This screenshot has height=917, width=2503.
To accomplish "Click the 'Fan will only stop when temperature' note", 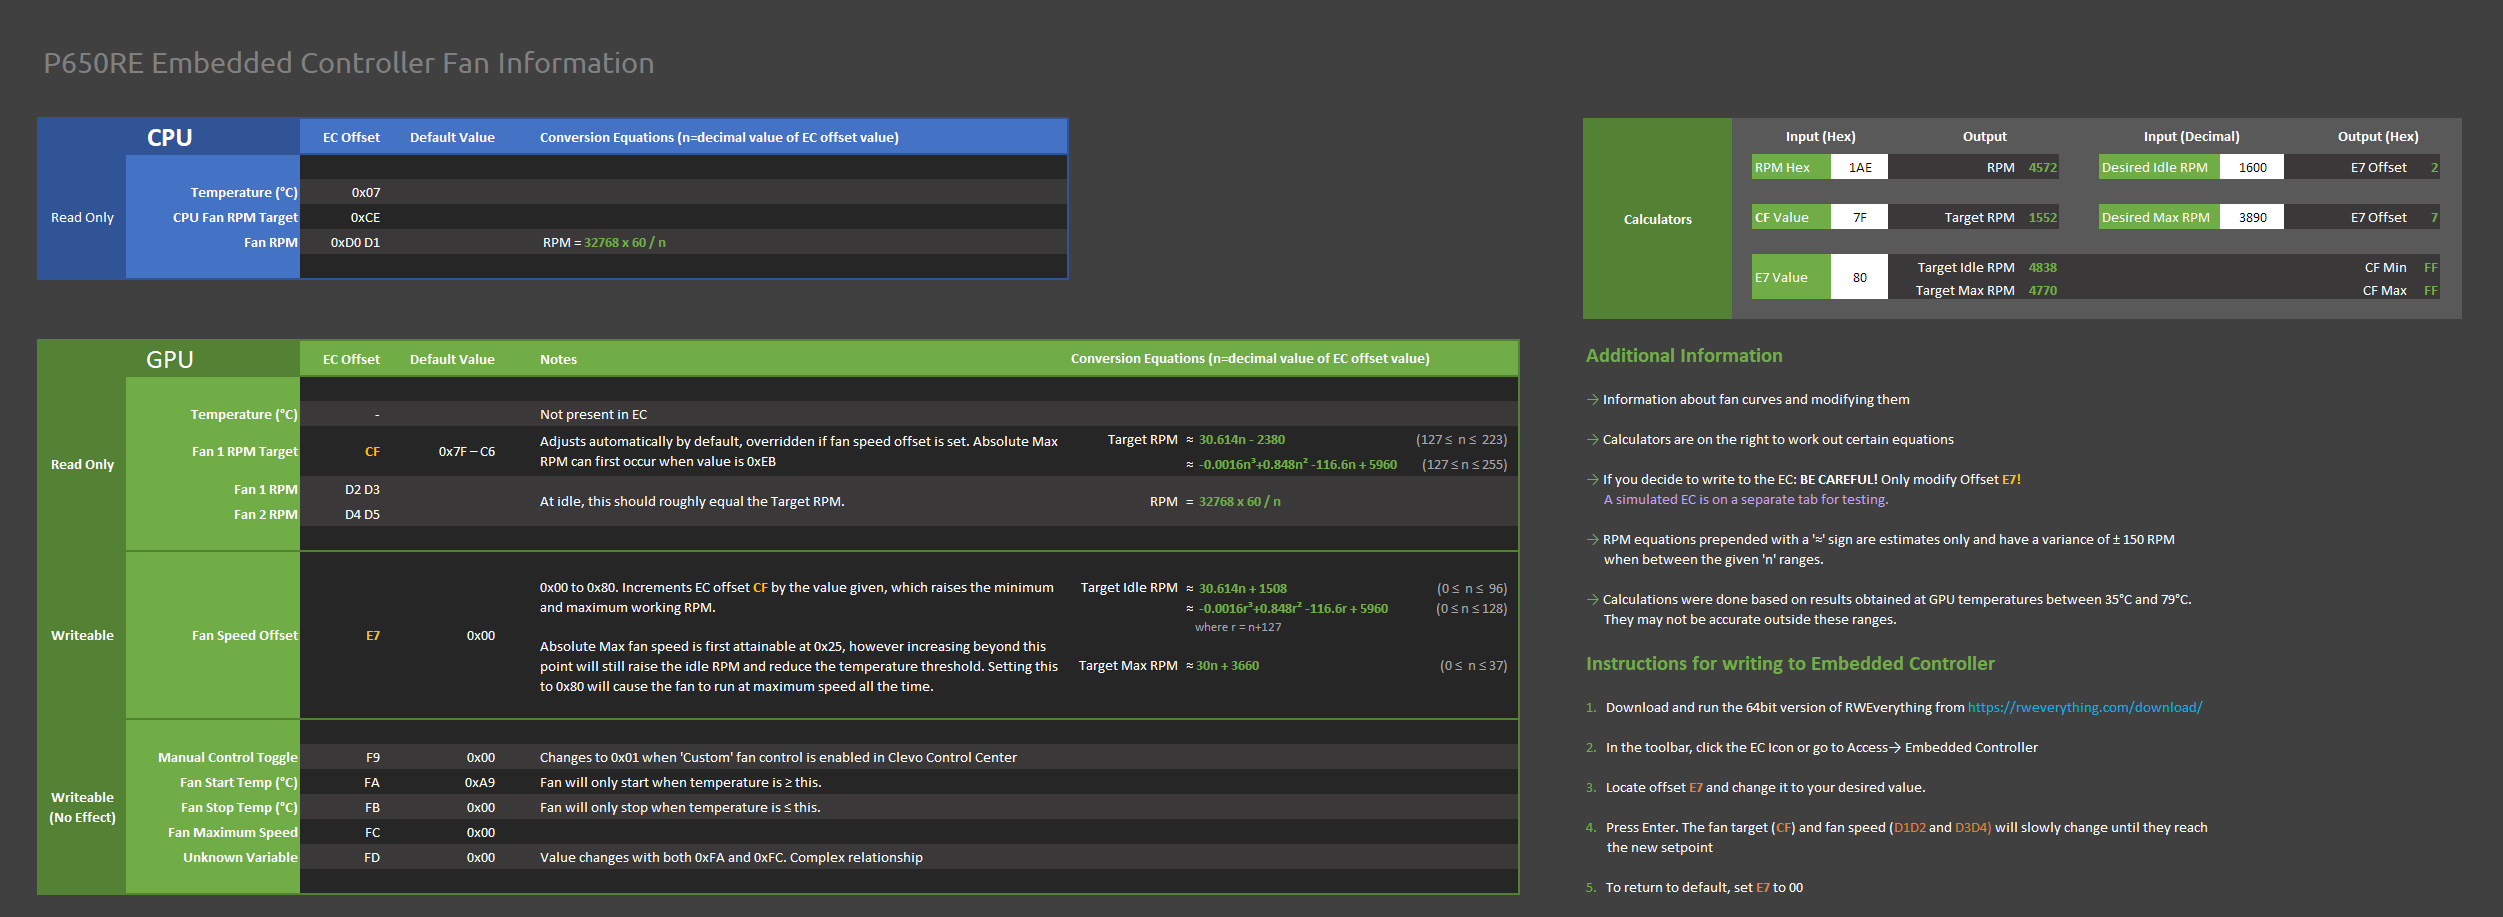I will (x=680, y=807).
